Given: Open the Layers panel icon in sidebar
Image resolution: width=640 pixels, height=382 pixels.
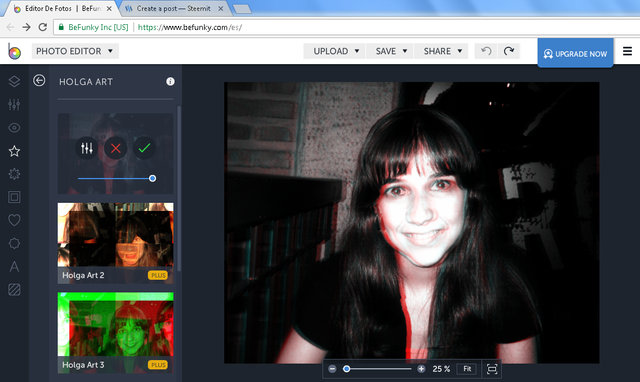Looking at the screenshot, I should (14, 81).
